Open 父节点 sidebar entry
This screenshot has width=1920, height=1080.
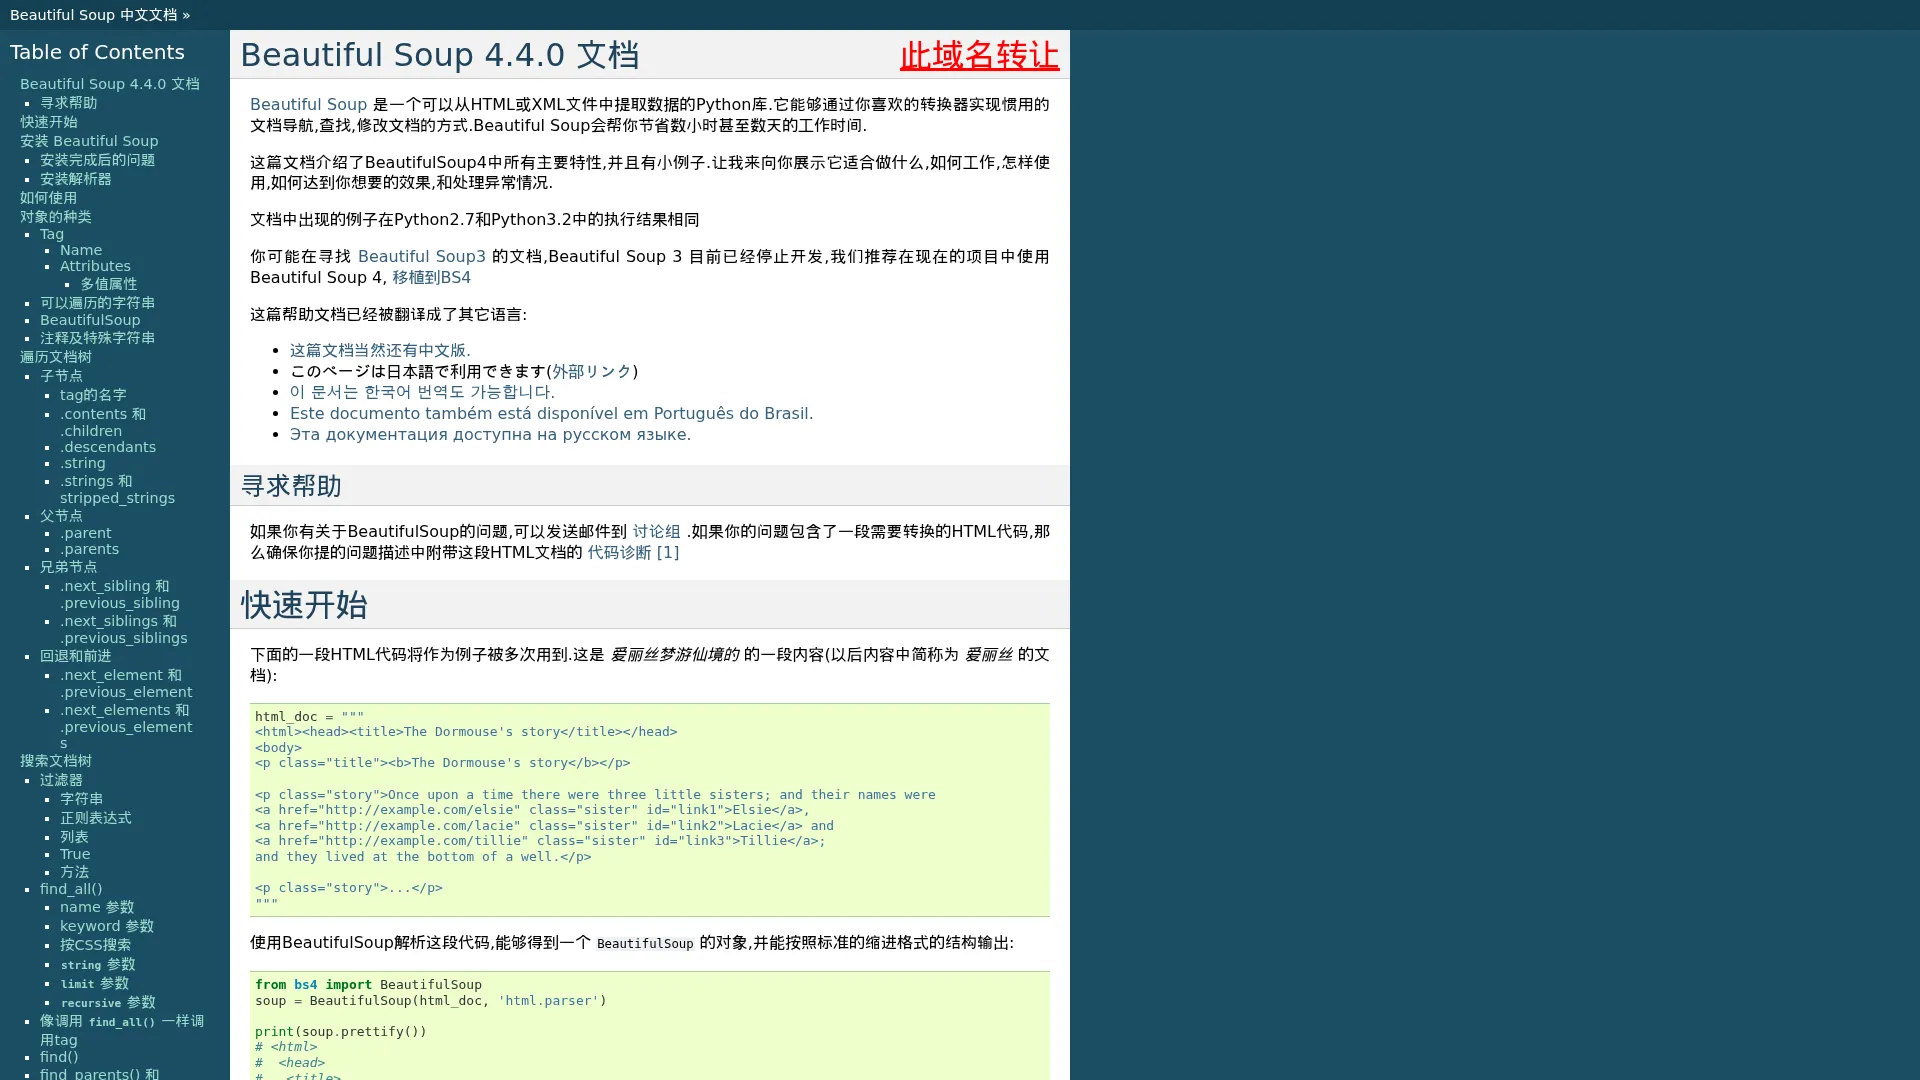(x=61, y=516)
